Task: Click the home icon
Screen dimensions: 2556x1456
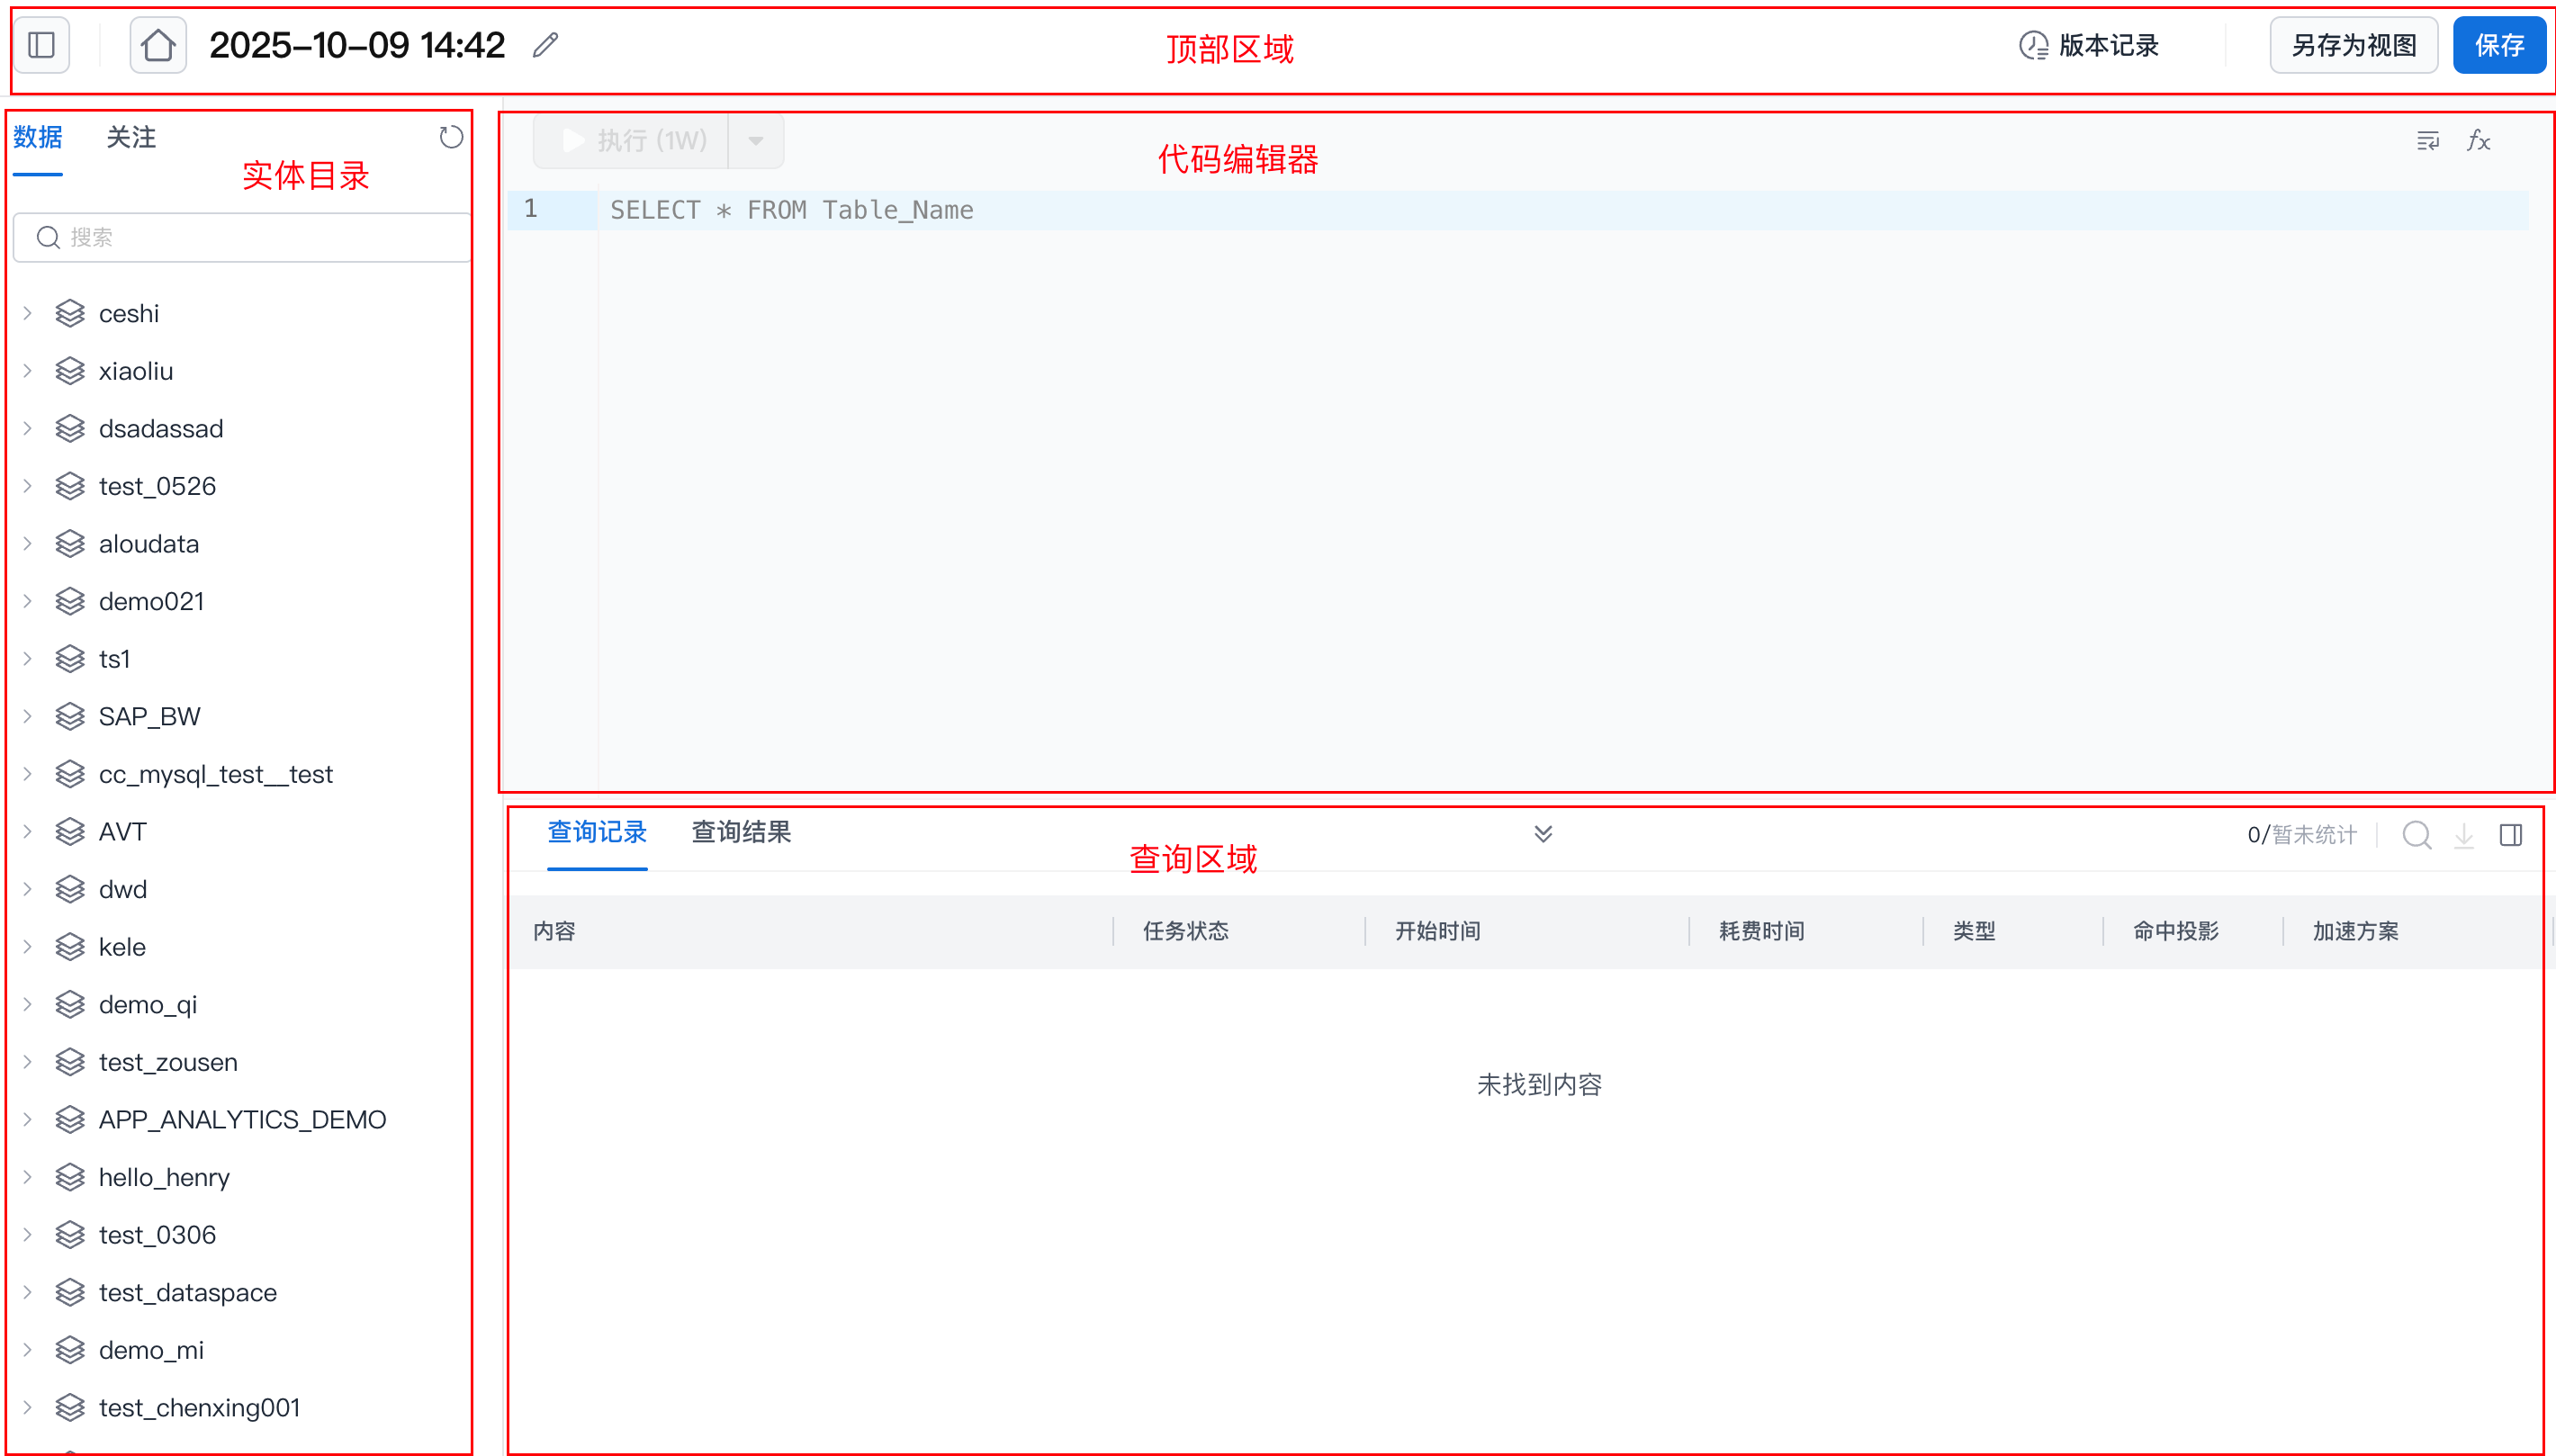Action: [x=158, y=45]
